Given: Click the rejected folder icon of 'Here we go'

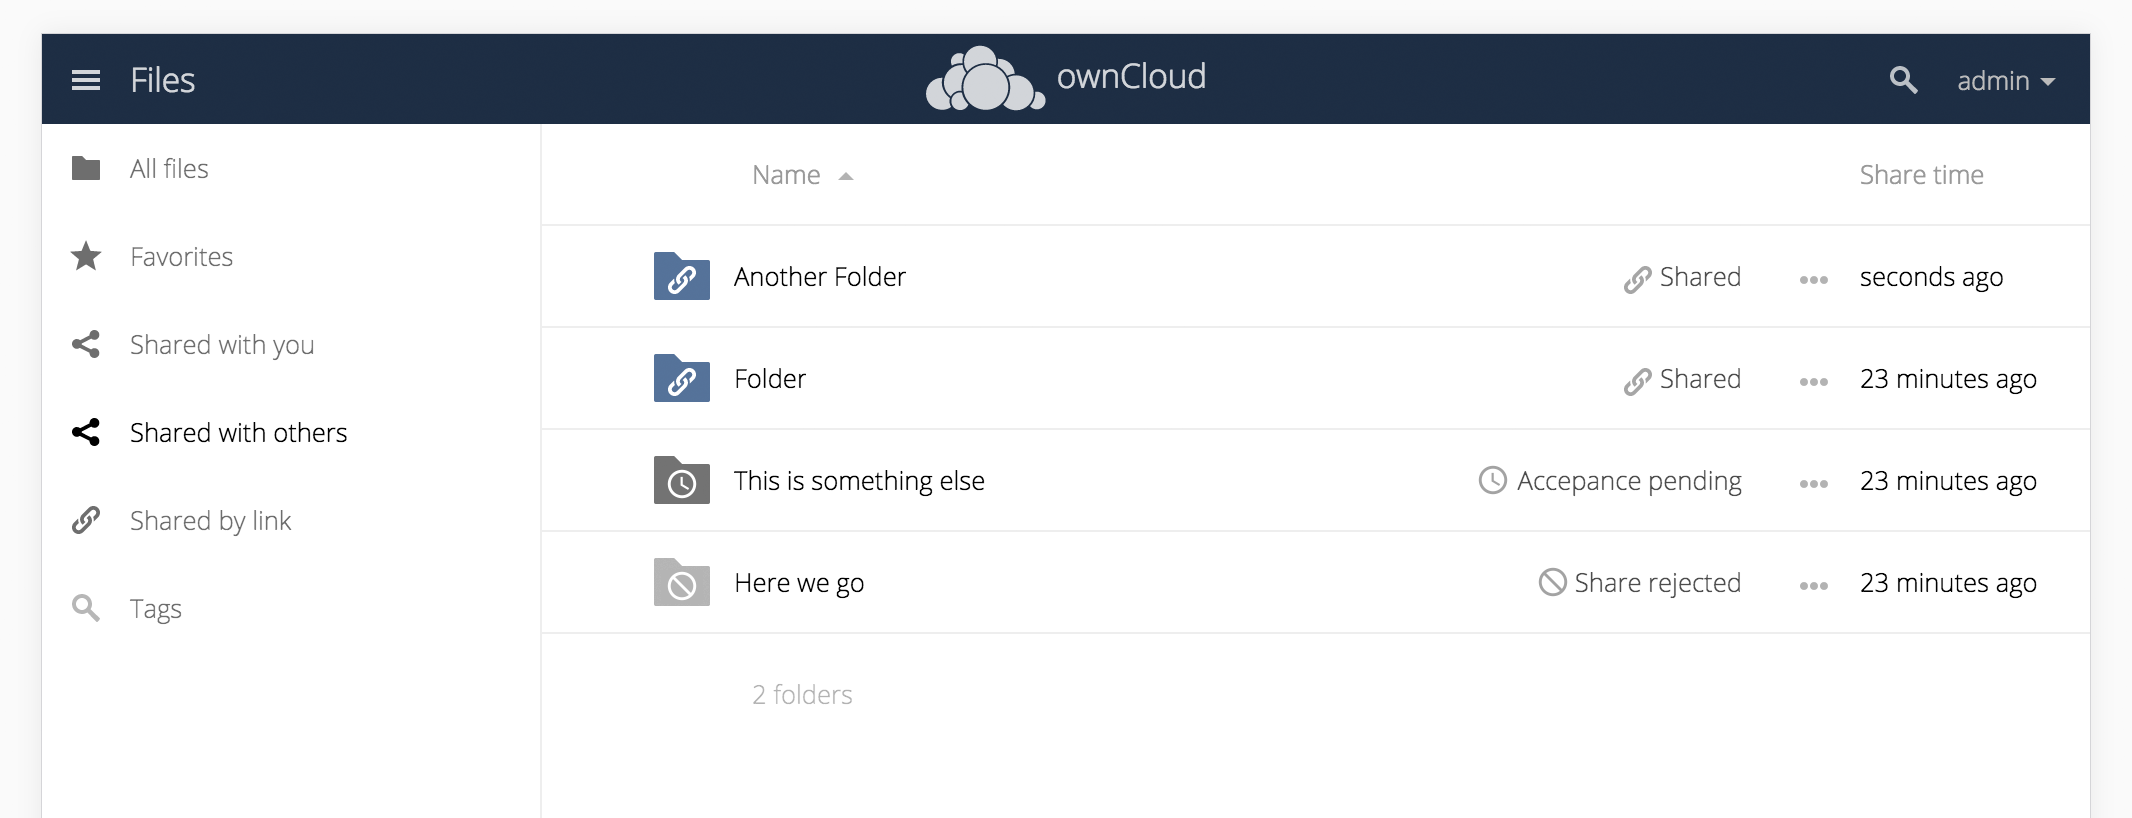Looking at the screenshot, I should 682,582.
